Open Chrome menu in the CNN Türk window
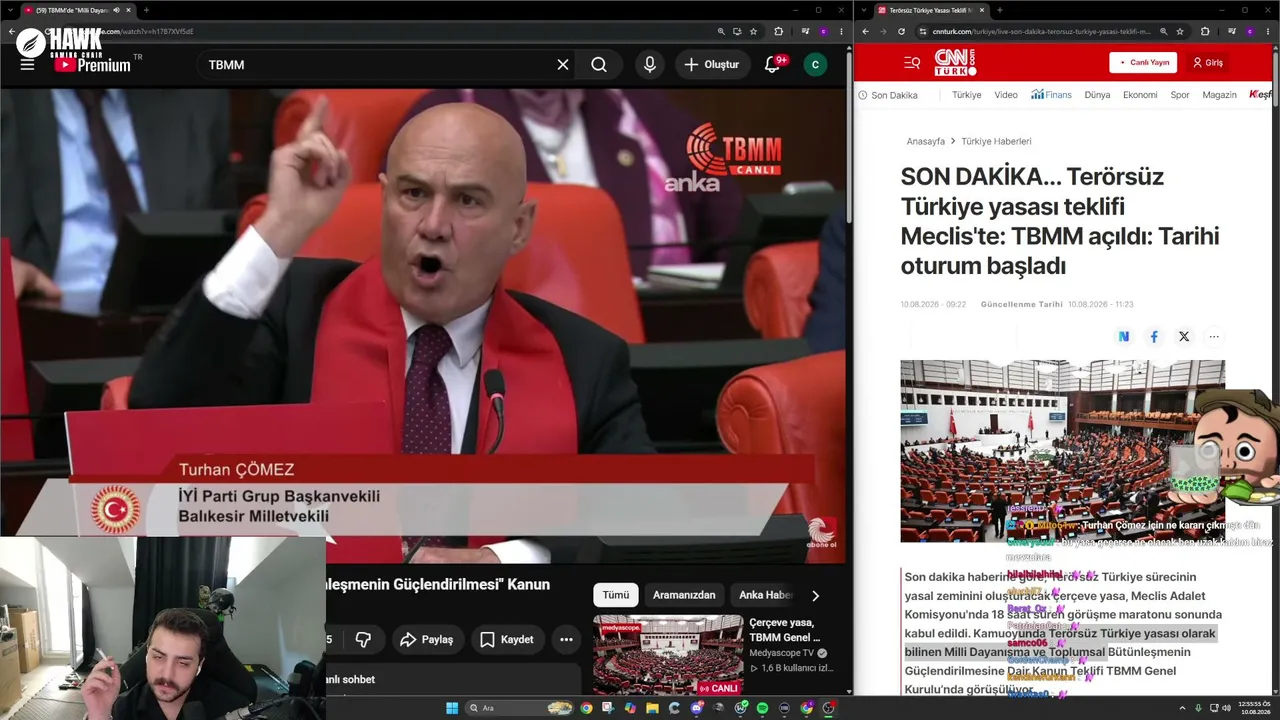This screenshot has height=720, width=1280. (x=1268, y=32)
